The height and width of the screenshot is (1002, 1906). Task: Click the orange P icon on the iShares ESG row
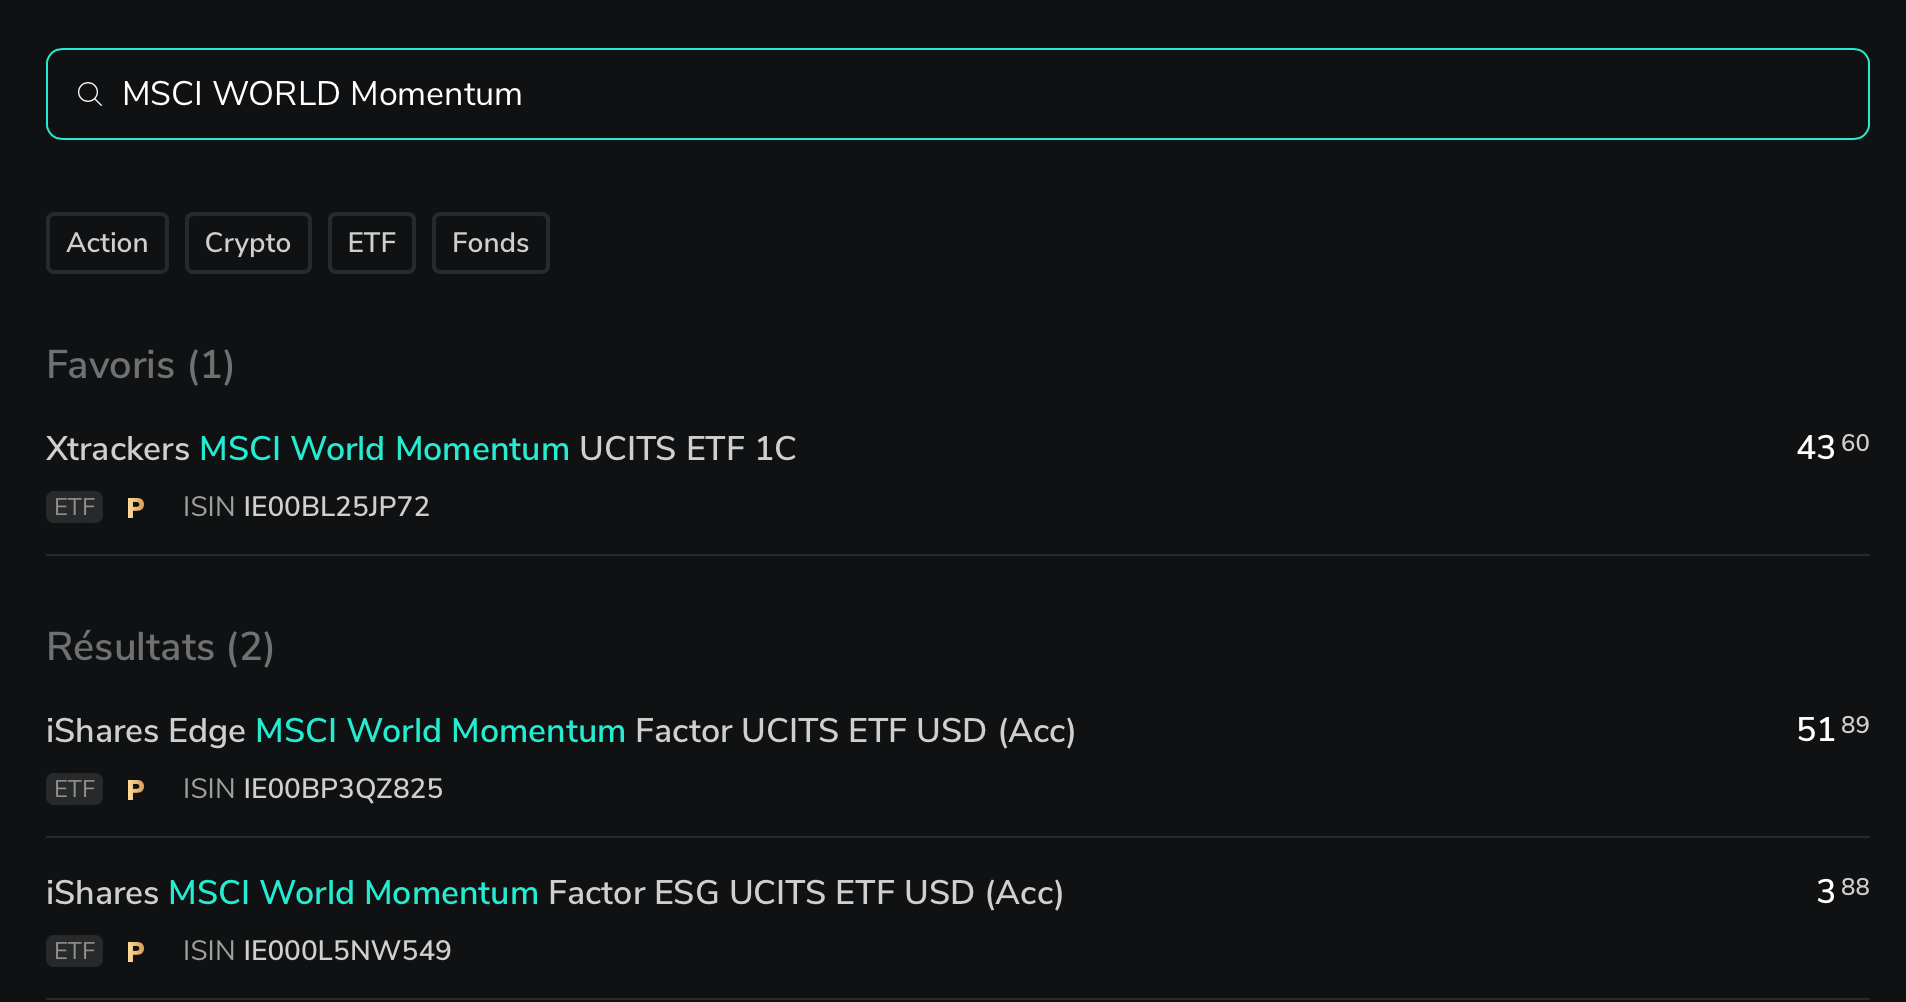tap(136, 952)
